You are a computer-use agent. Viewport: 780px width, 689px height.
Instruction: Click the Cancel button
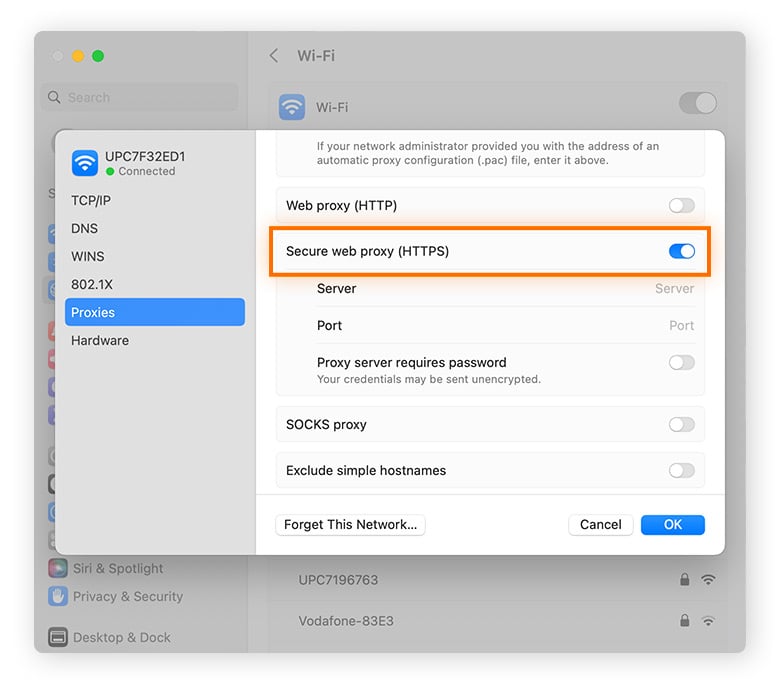tap(600, 525)
